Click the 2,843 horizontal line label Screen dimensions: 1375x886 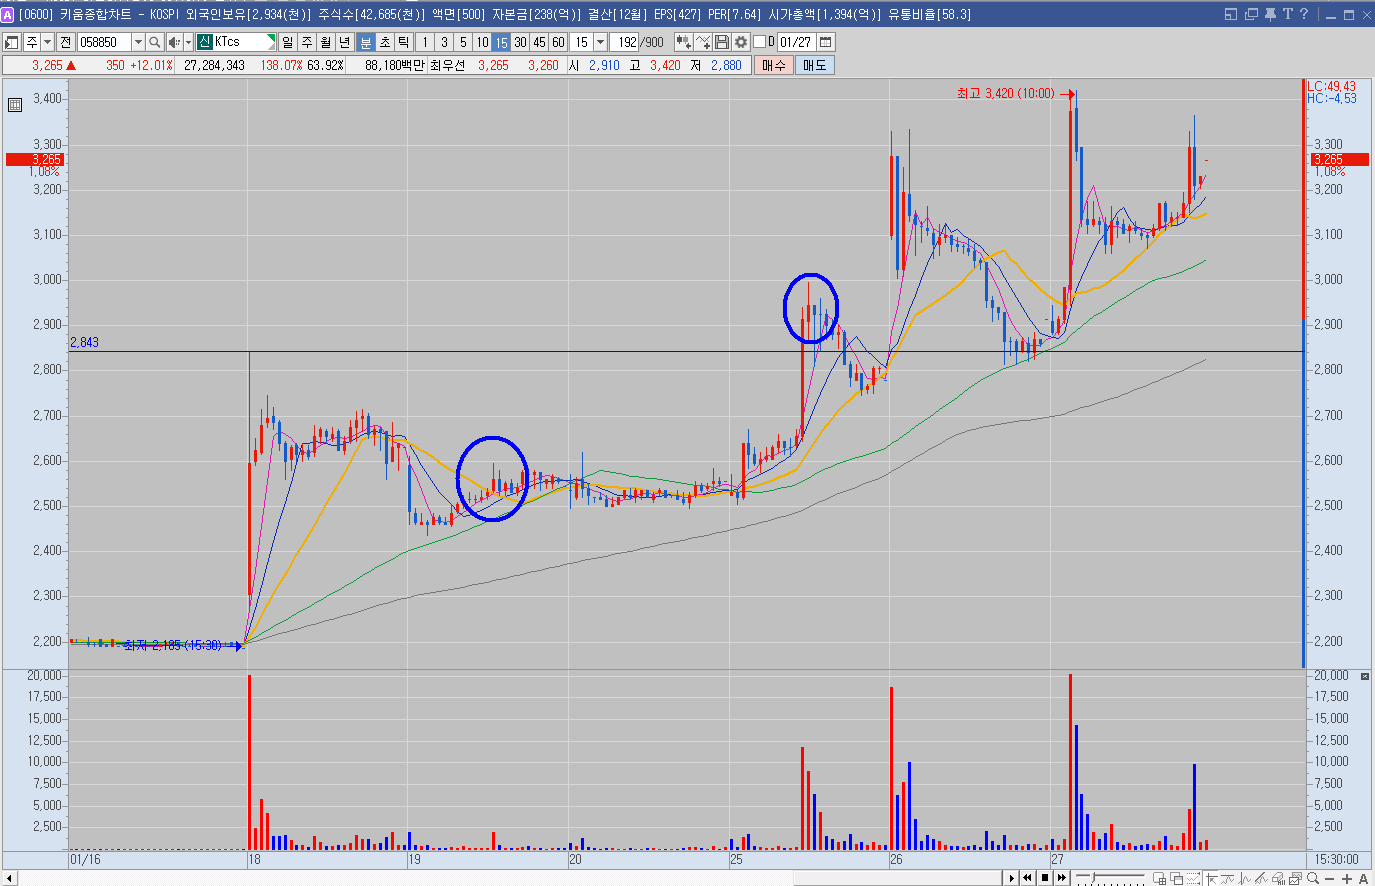click(x=84, y=342)
